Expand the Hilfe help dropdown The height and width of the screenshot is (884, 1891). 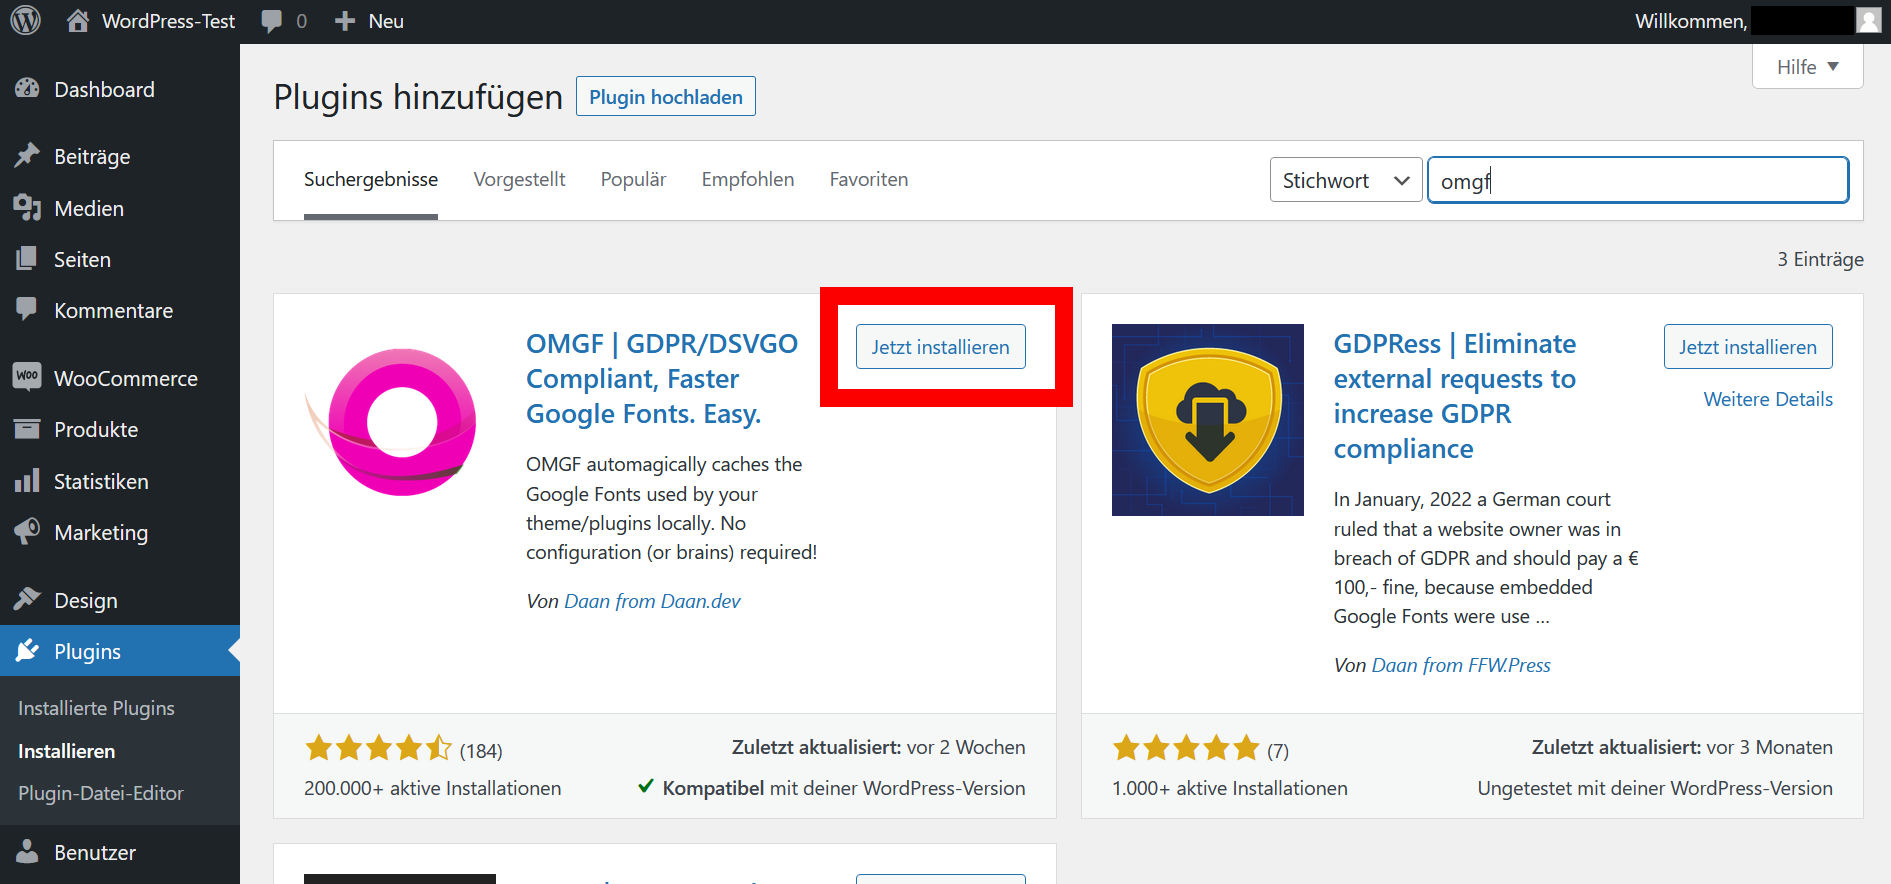(1807, 67)
